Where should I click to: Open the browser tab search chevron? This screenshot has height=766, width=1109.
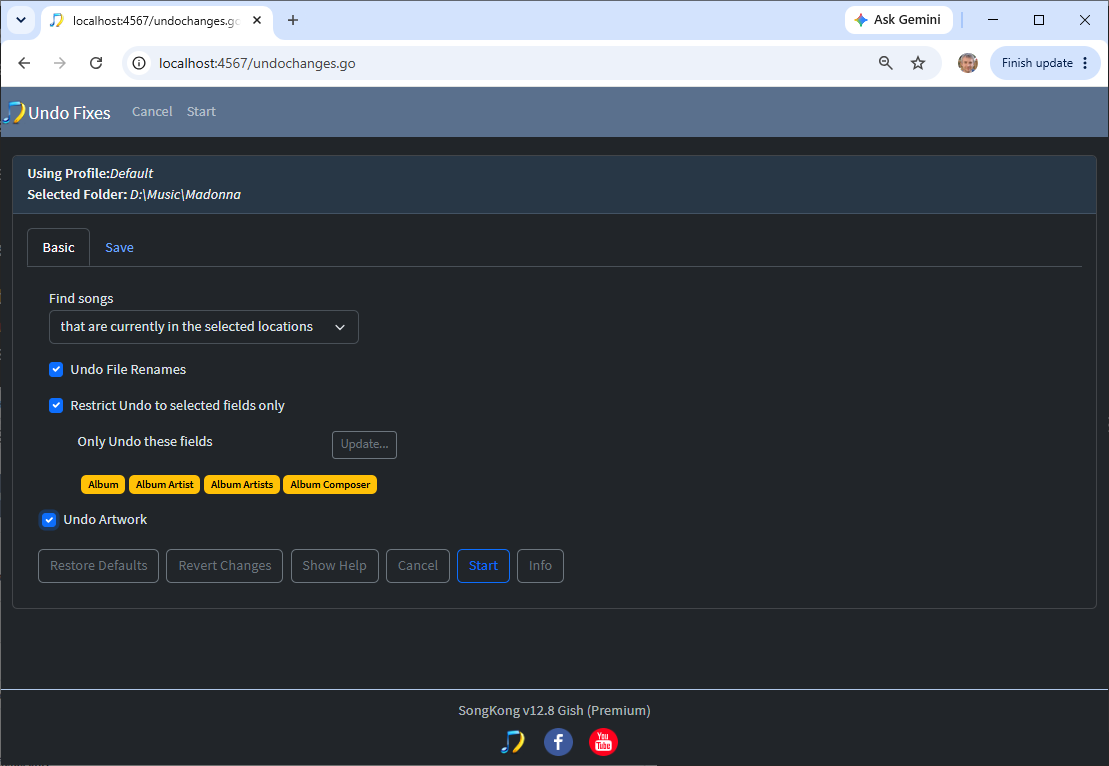tap(21, 20)
